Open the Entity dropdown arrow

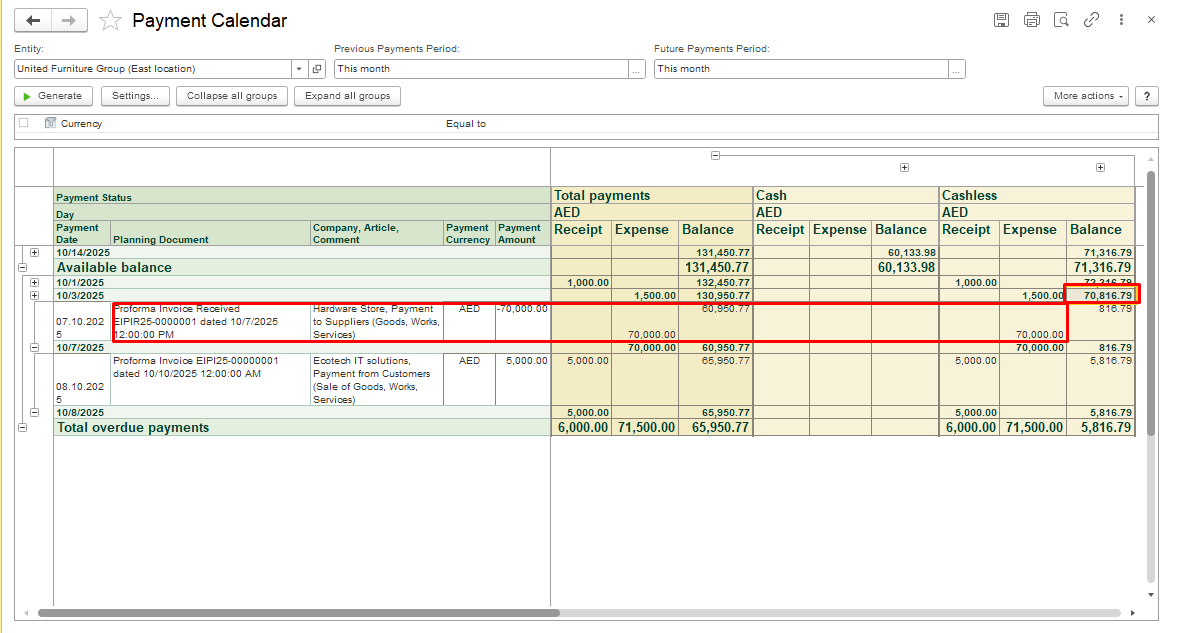[x=299, y=69]
